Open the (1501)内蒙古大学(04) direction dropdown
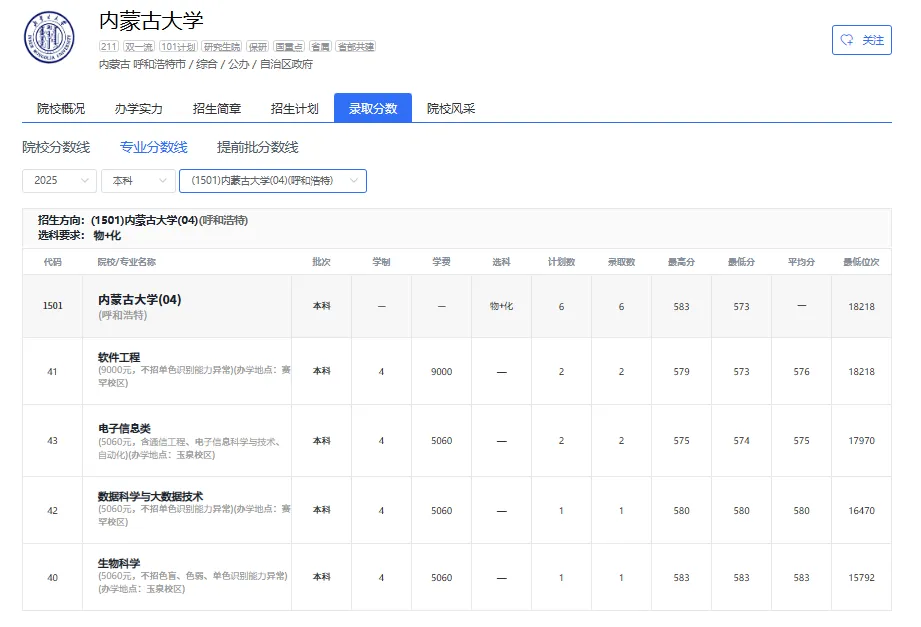Screen dimensions: 921x627 point(273,180)
